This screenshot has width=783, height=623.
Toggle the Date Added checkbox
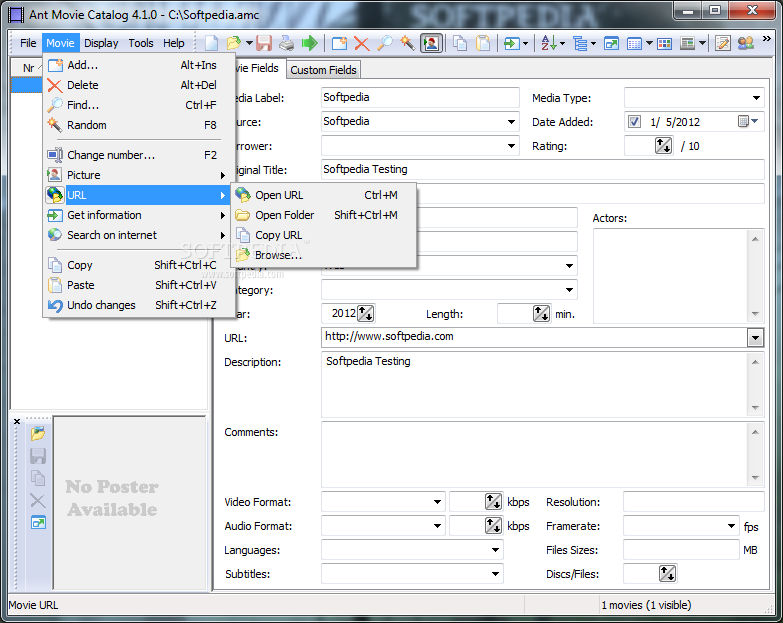tap(634, 121)
